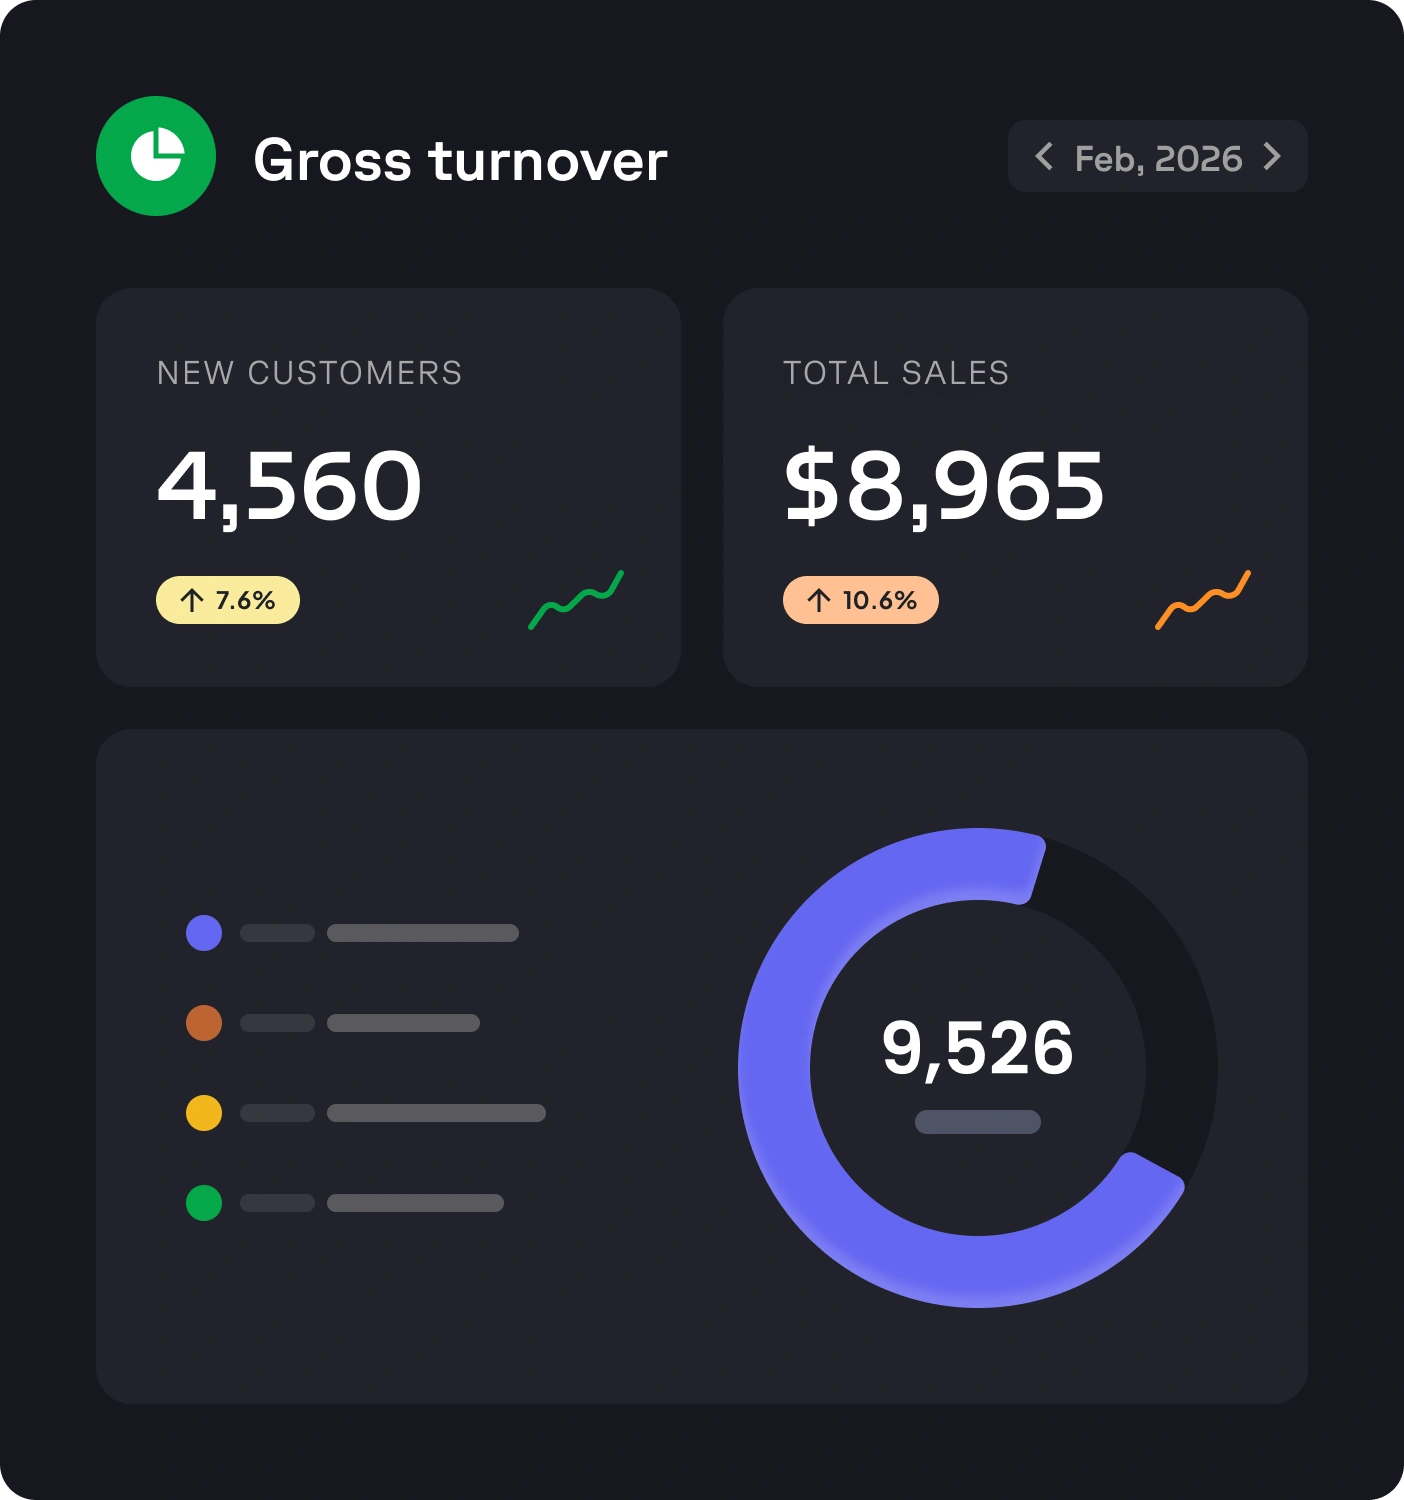Viewport: 1404px width, 1500px height.
Task: Select the yellow legend dot
Action: [x=204, y=1113]
